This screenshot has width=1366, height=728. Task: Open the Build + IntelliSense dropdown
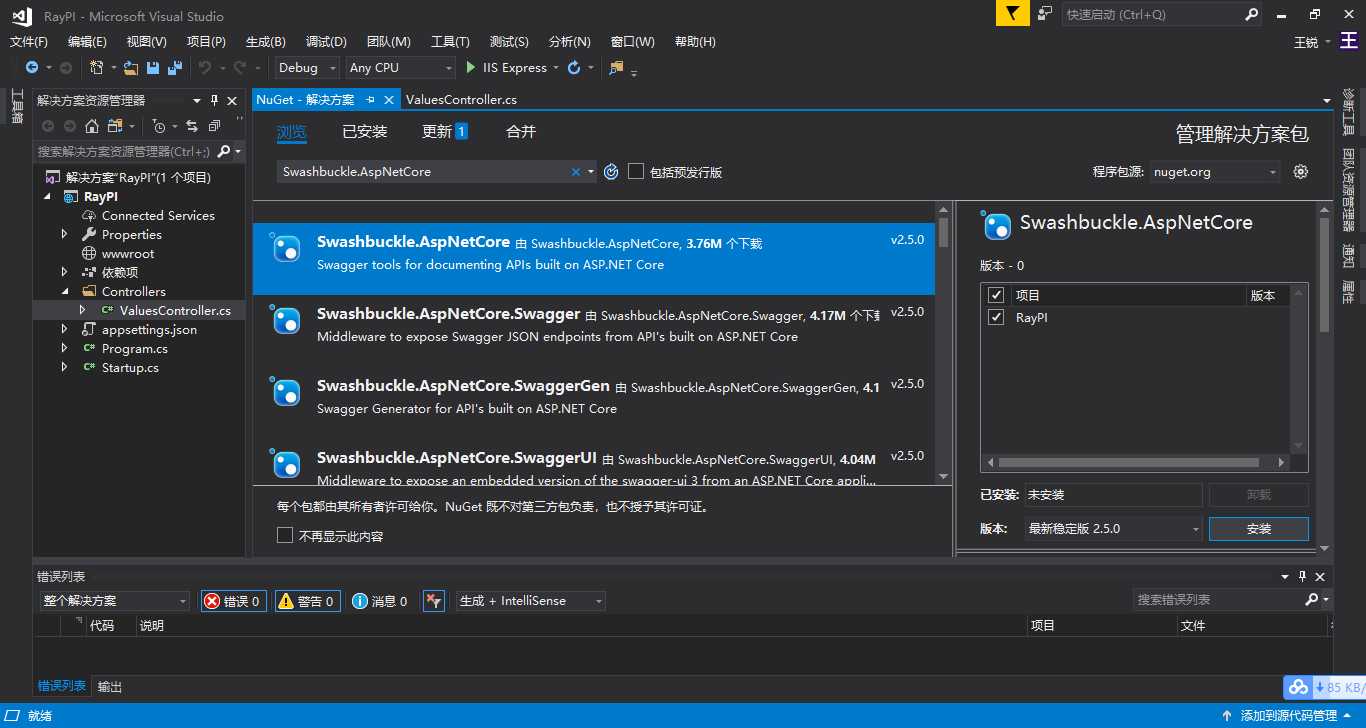tap(530, 601)
